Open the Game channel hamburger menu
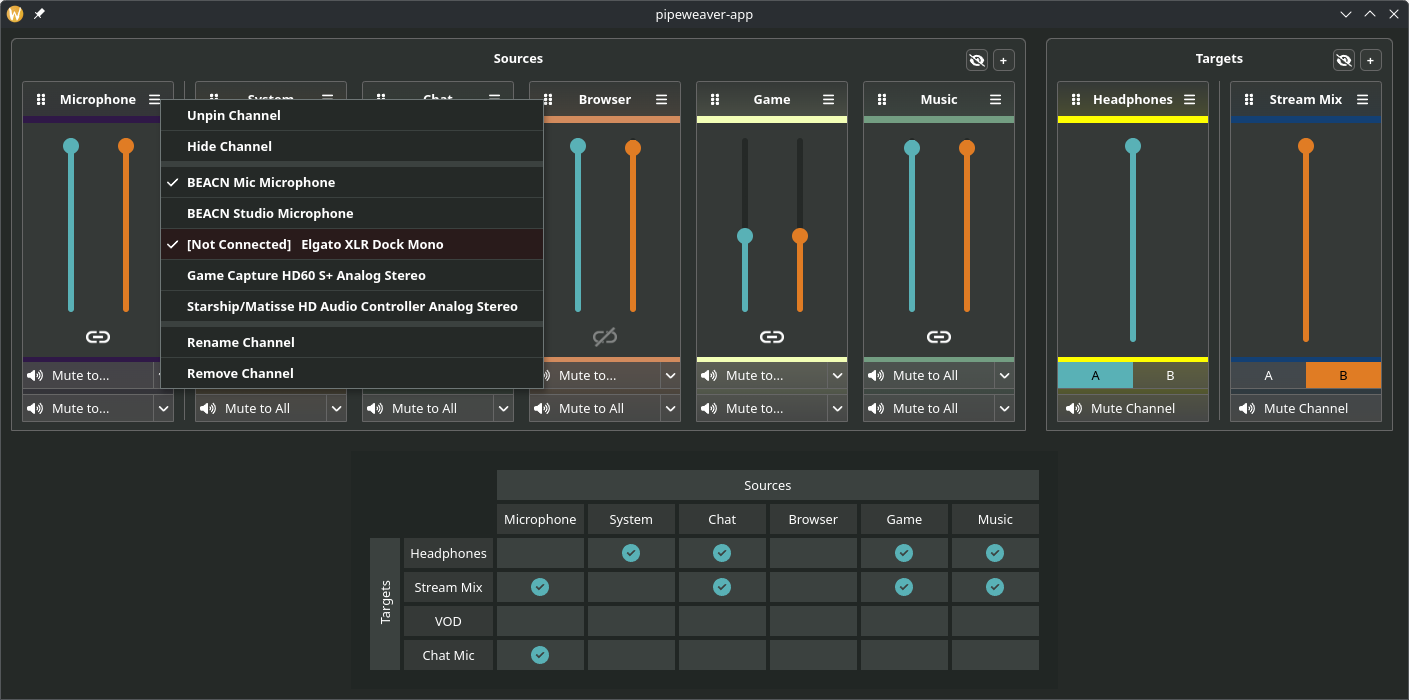The height and width of the screenshot is (700, 1409). tap(828, 100)
